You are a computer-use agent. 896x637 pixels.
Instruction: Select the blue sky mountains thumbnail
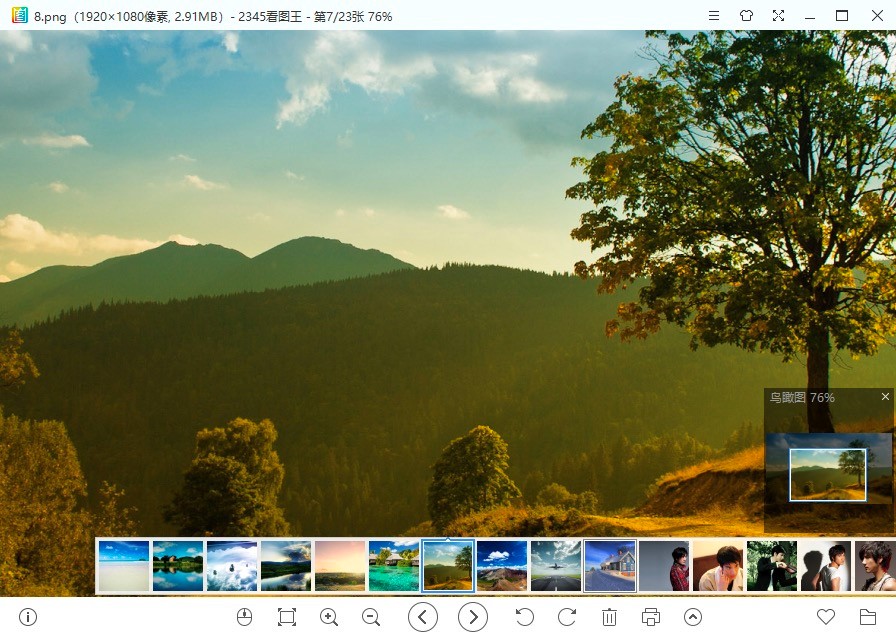click(502, 566)
